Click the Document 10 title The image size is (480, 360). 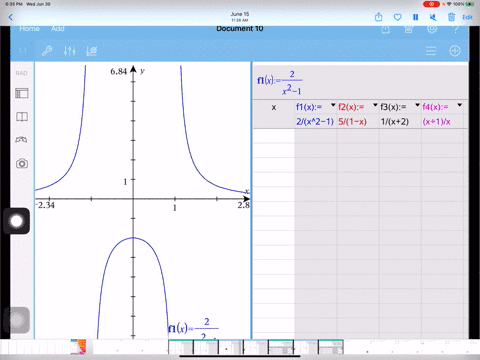tap(240, 29)
